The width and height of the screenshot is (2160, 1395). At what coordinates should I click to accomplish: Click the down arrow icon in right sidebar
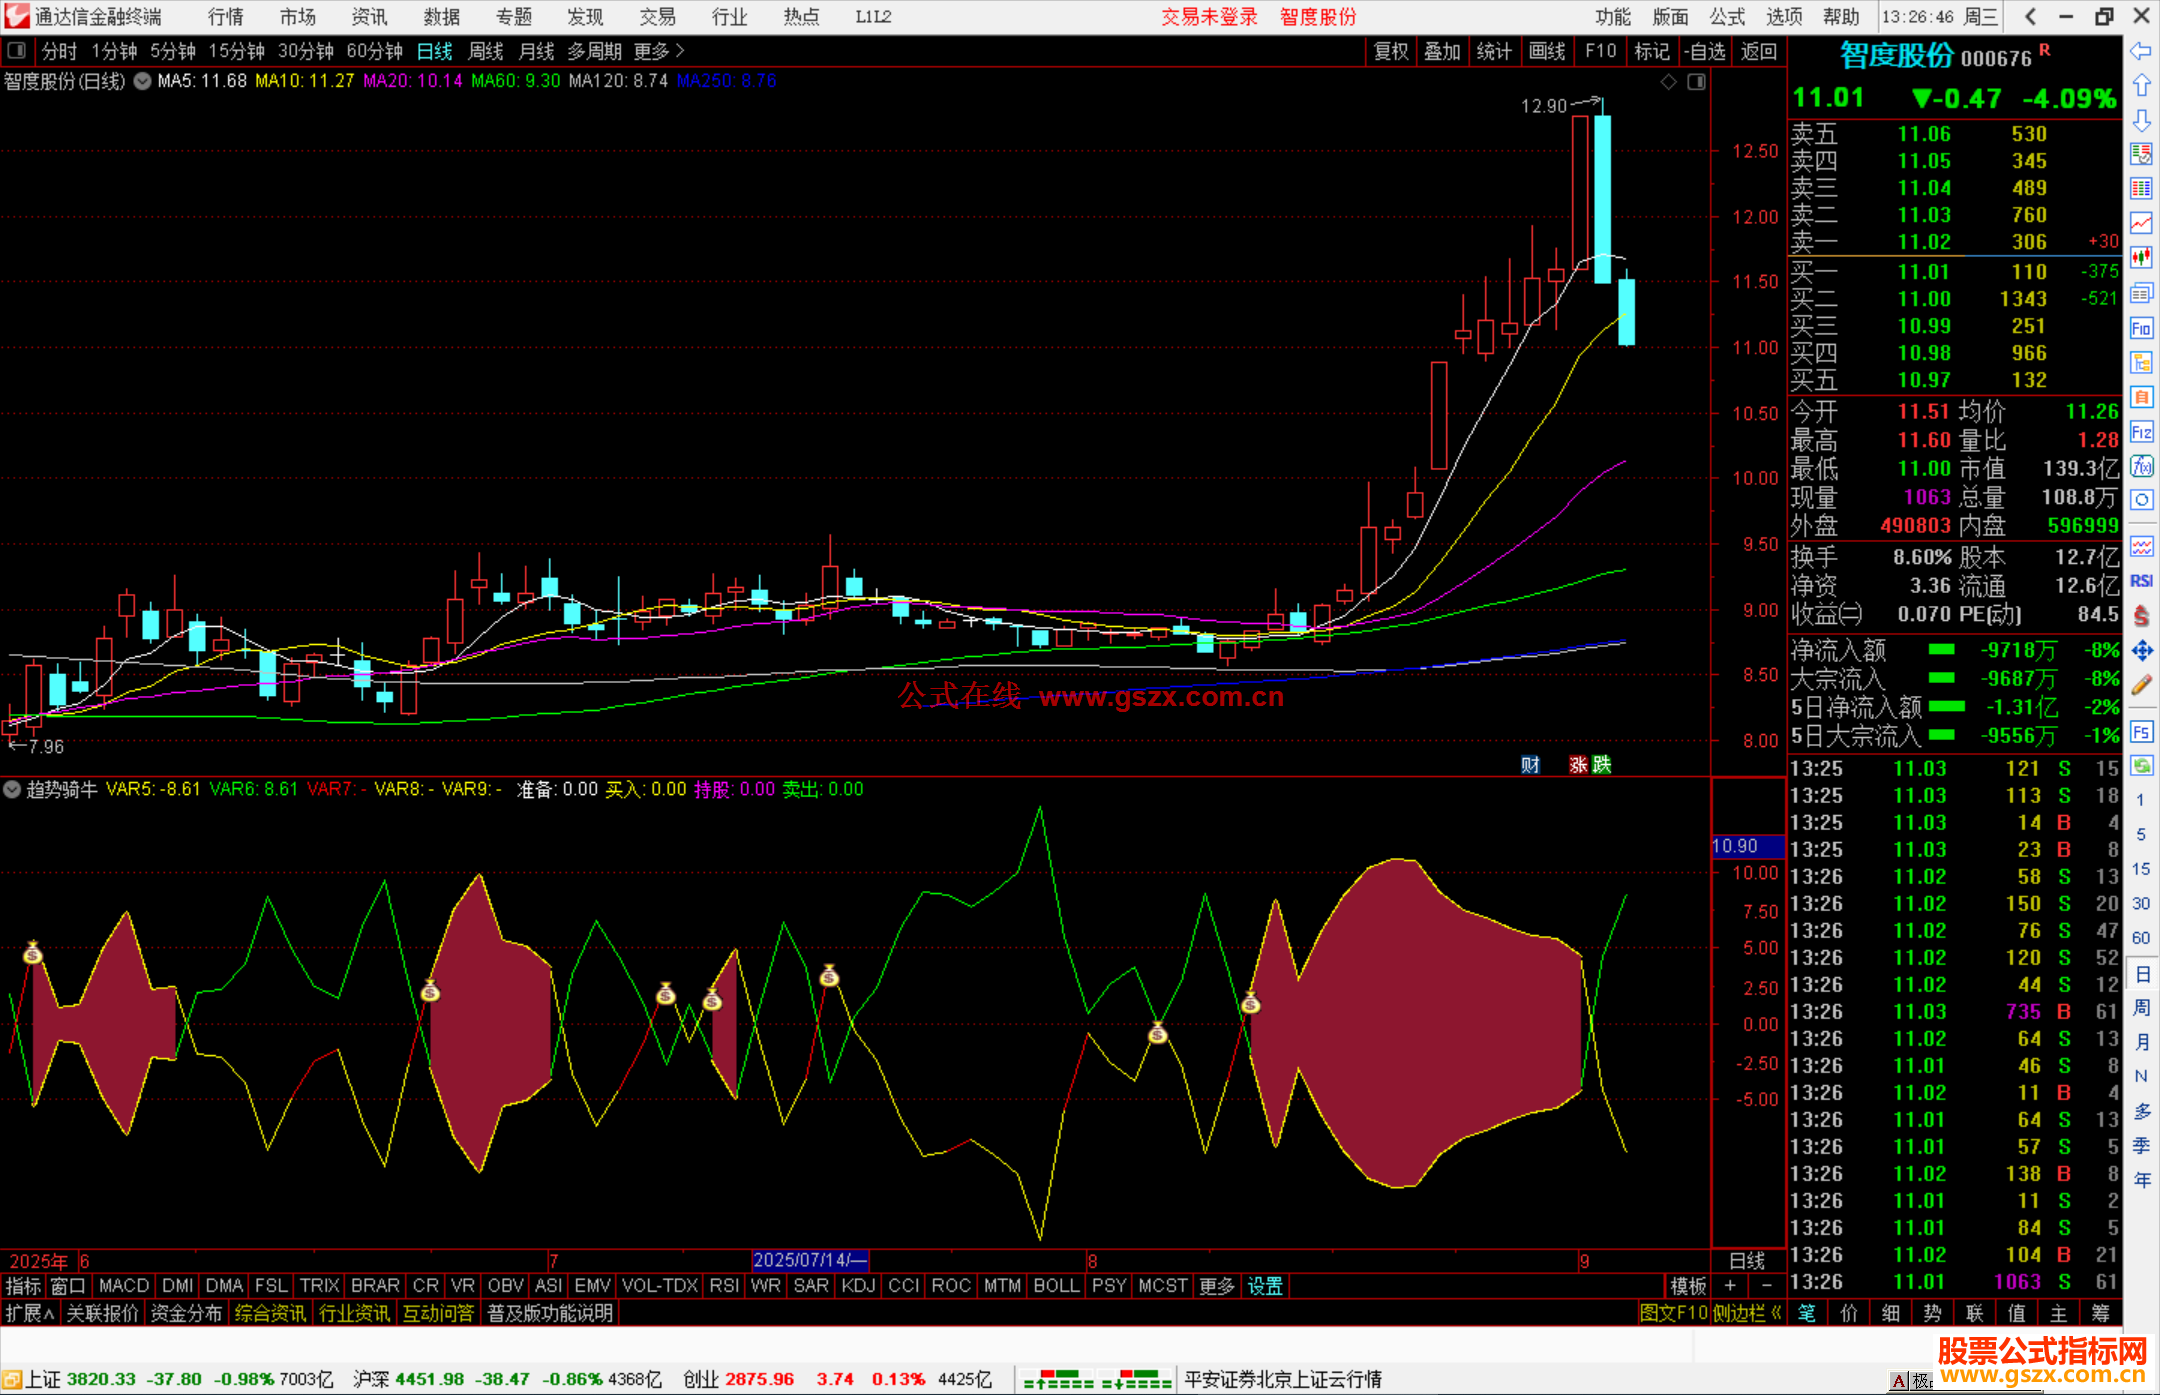pos(2141,120)
